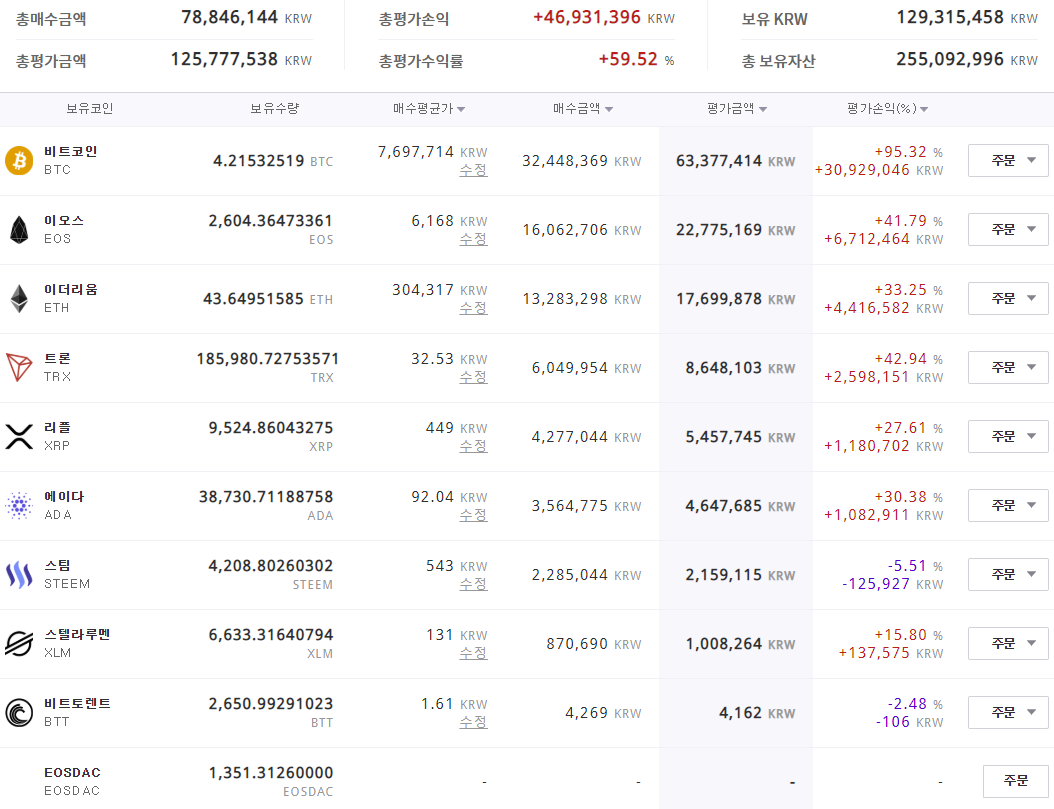The image size is (1054, 809).
Task: Click the Stellar Lumens XLM icon
Action: pyautogui.click(x=19, y=643)
